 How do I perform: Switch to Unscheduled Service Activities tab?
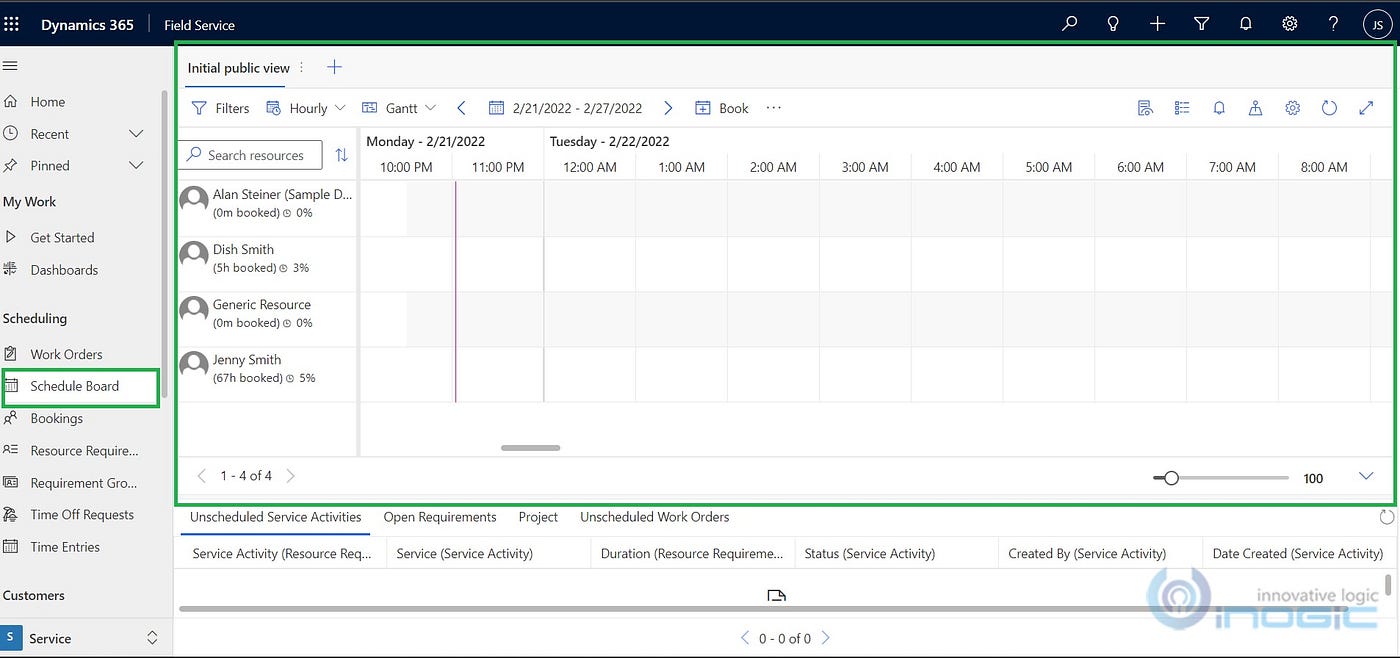pos(276,517)
